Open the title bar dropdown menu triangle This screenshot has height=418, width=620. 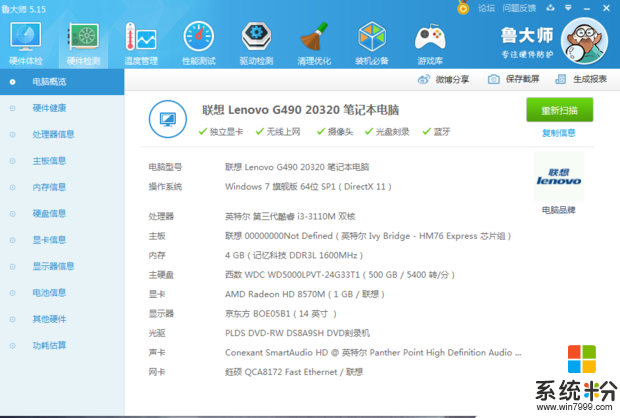click(568, 8)
